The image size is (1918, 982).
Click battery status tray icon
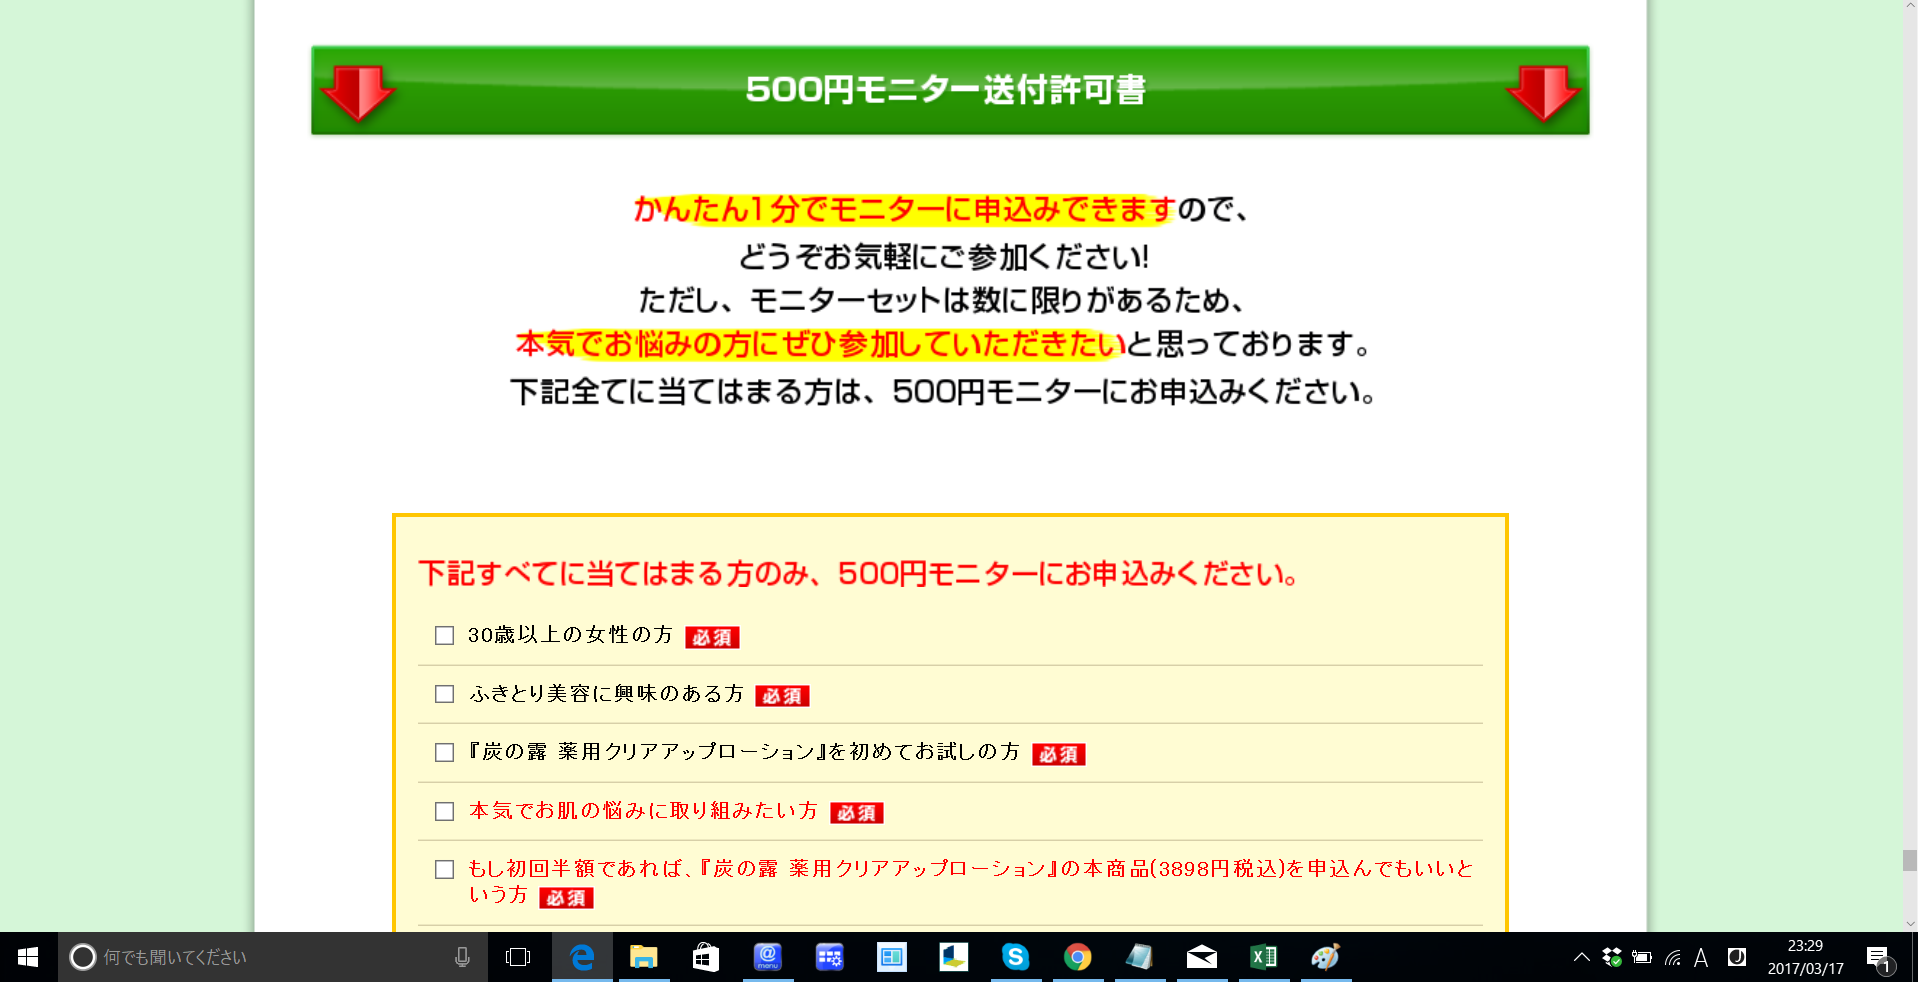click(1641, 957)
